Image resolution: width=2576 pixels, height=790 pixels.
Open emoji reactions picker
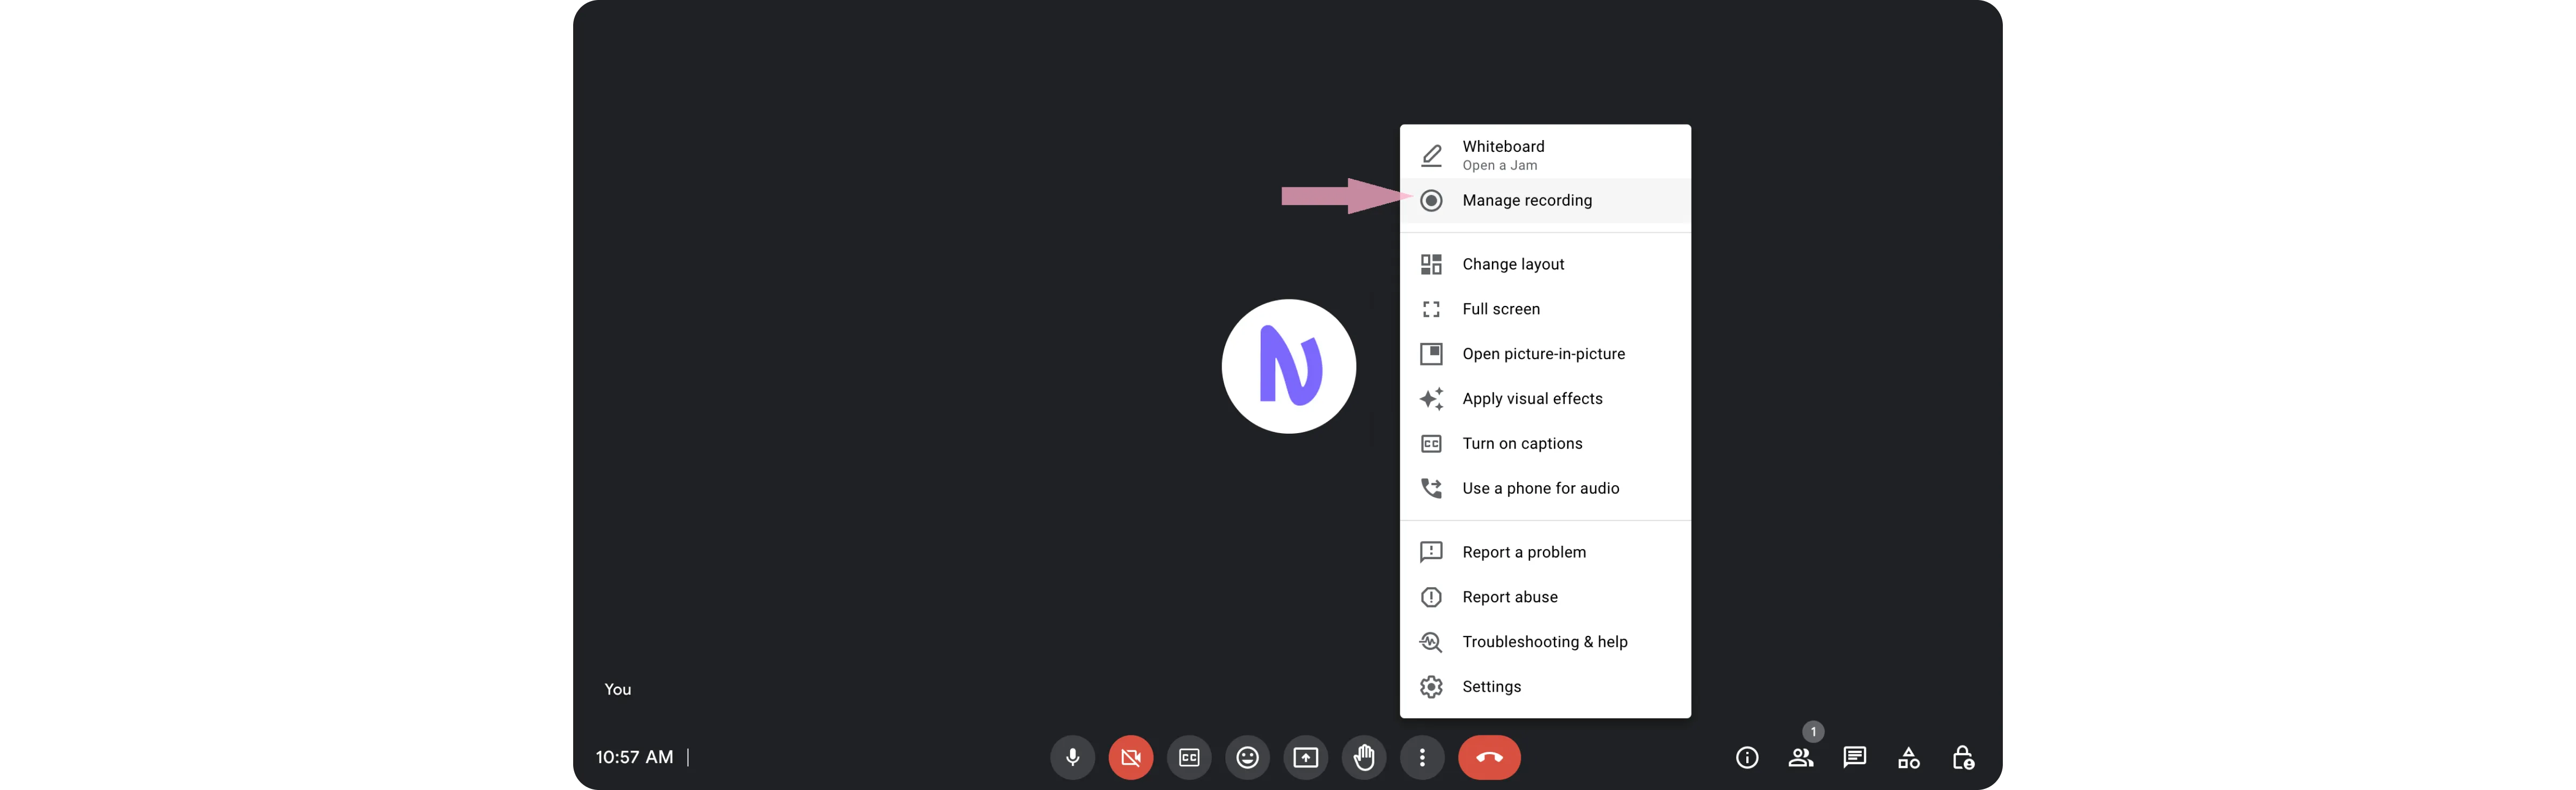click(1247, 757)
